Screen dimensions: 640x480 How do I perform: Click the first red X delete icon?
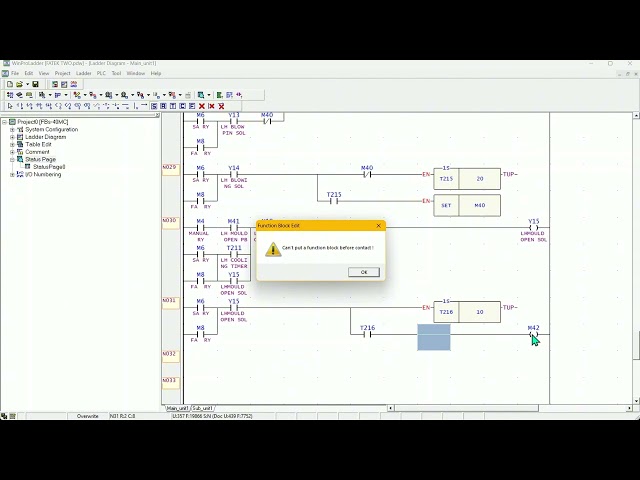202,106
